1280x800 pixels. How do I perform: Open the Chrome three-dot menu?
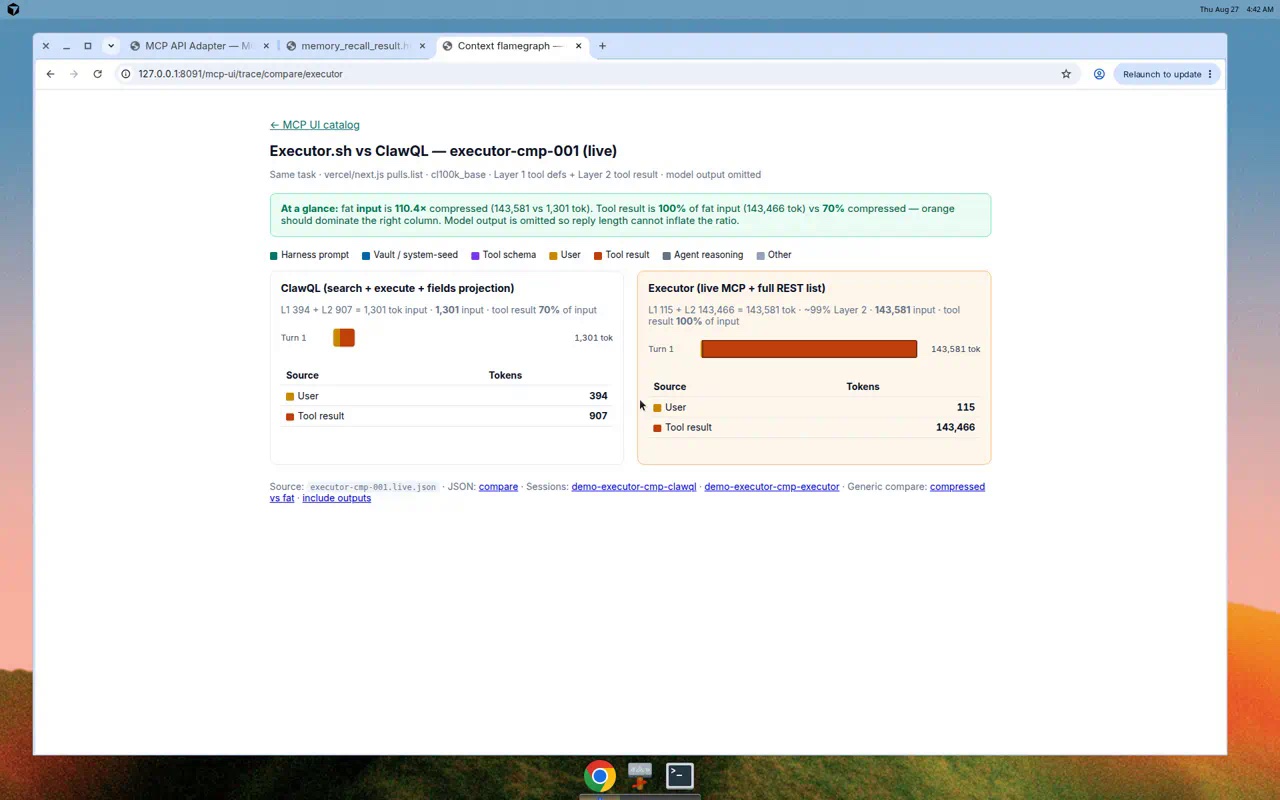[1210, 74]
